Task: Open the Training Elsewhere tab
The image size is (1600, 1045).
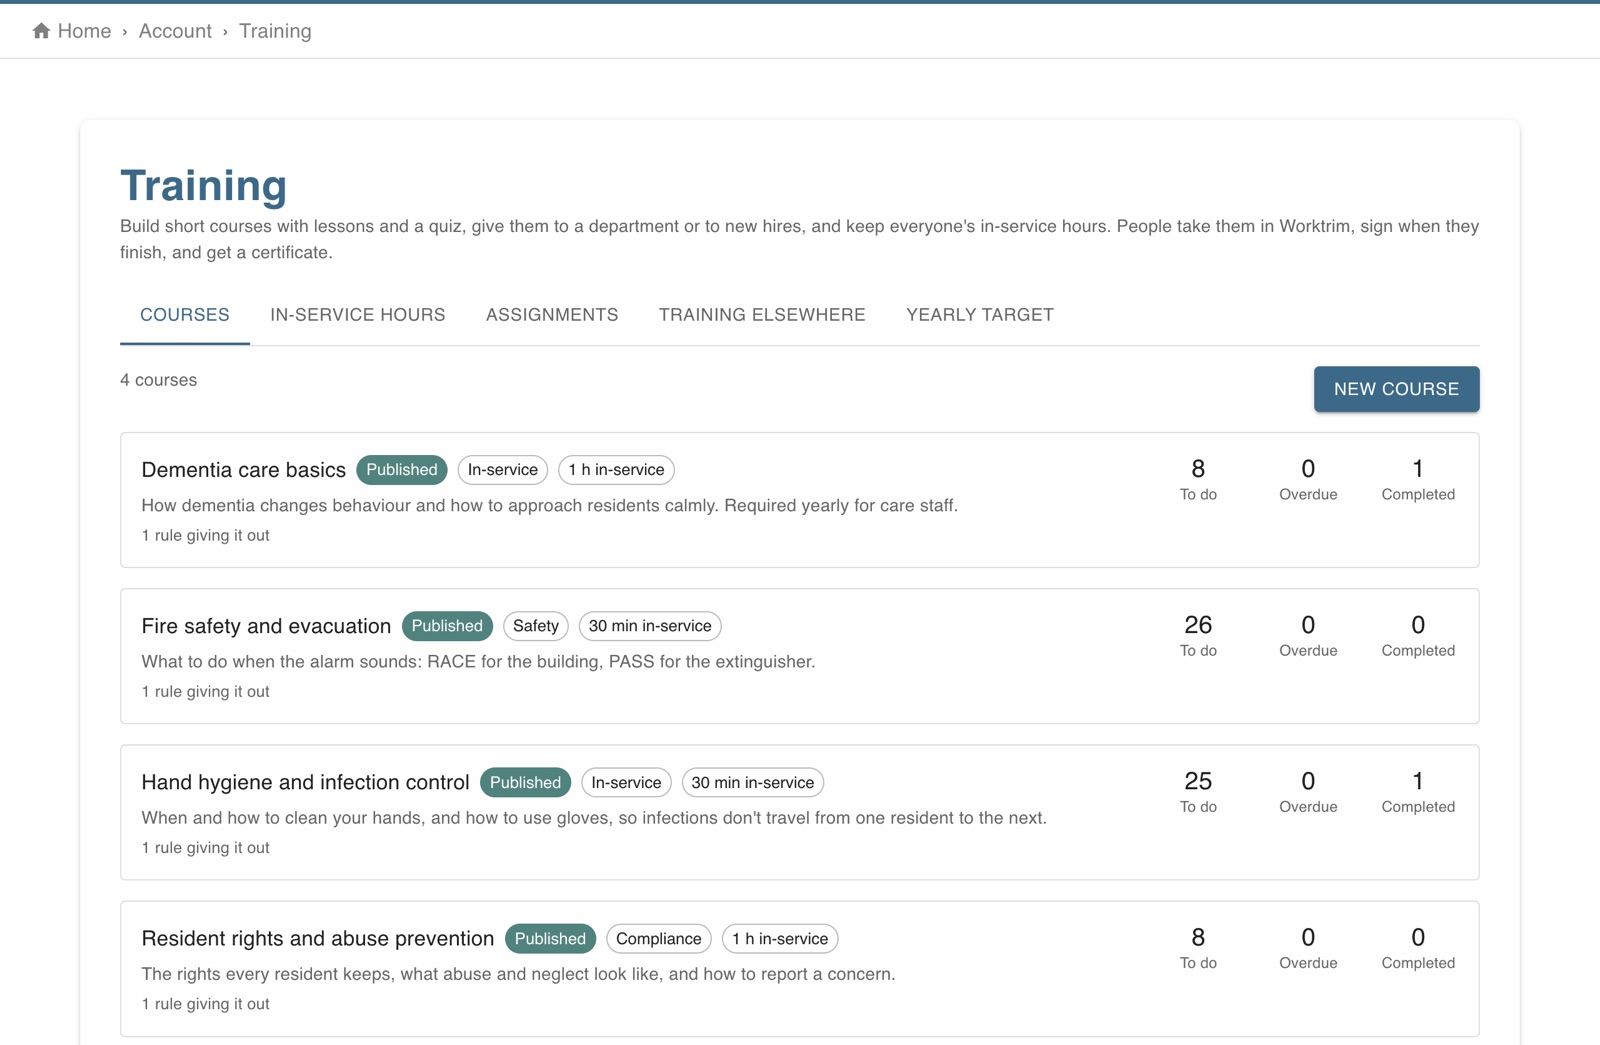Action: tap(762, 315)
